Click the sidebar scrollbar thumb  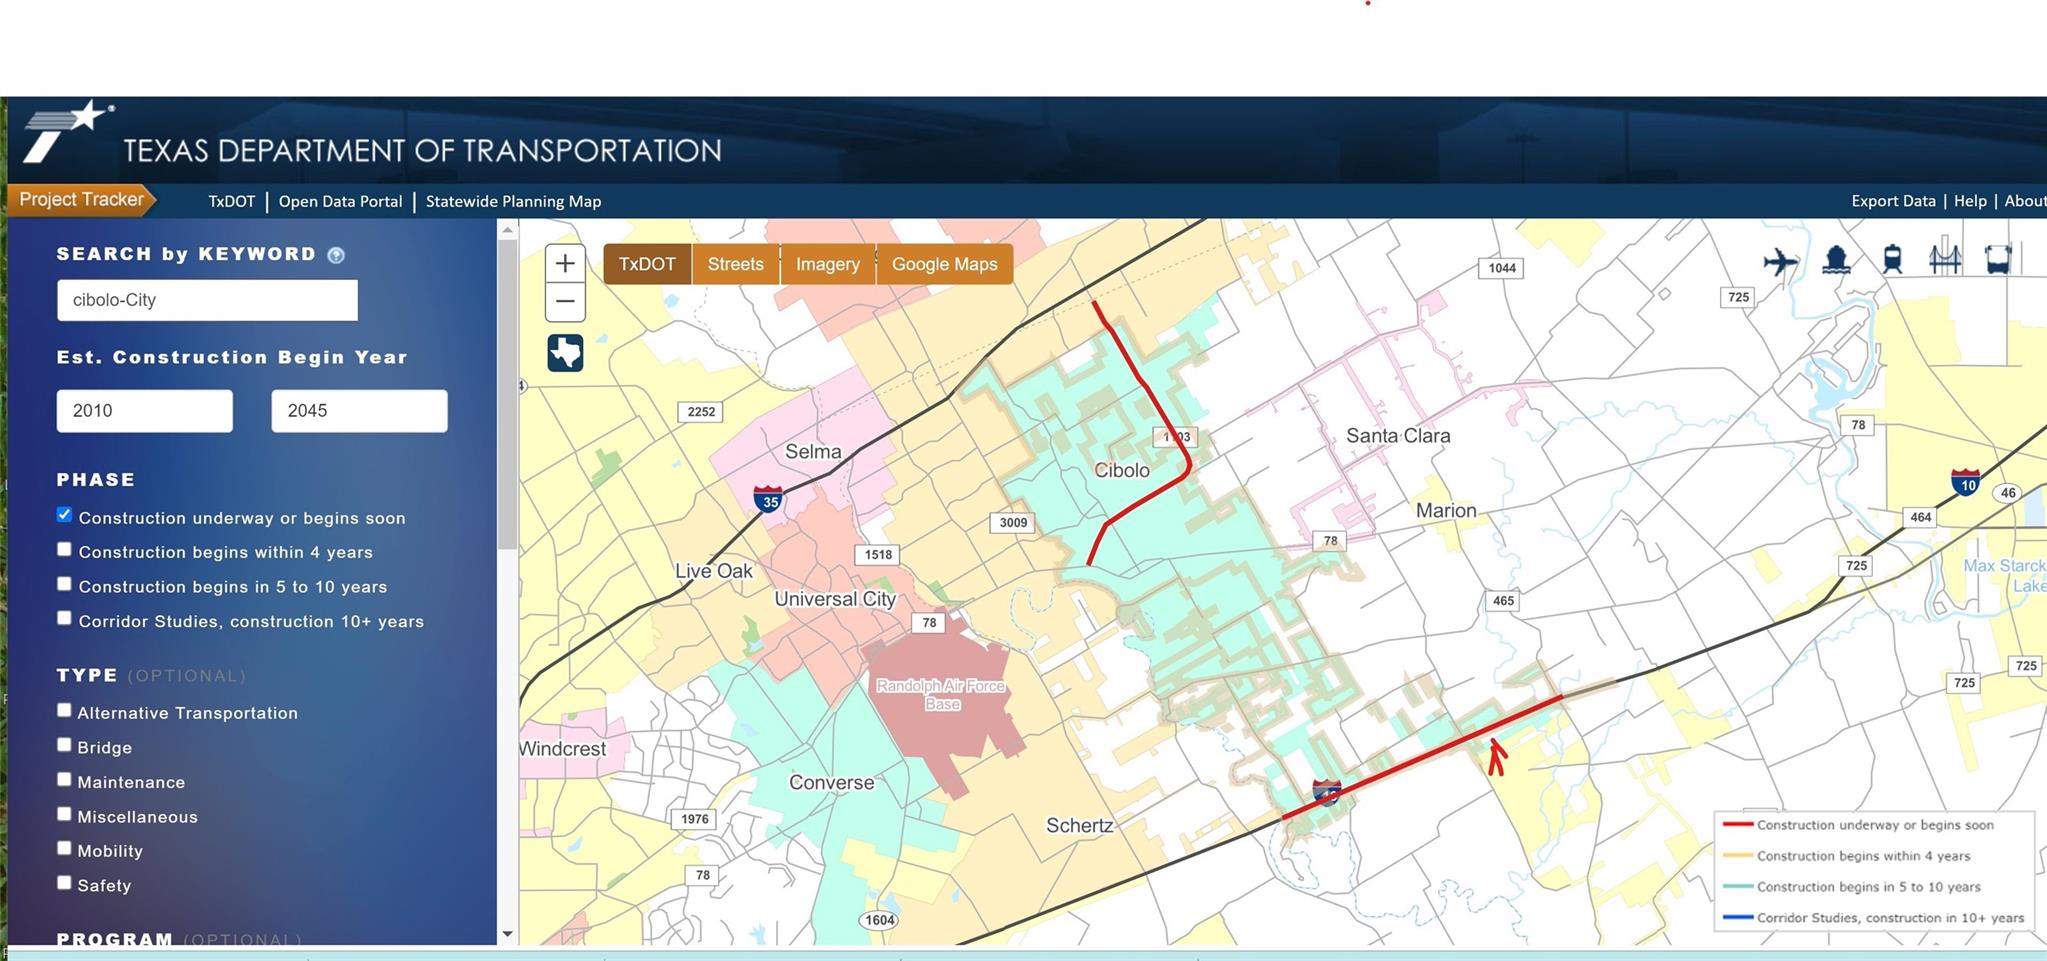tap(507, 395)
